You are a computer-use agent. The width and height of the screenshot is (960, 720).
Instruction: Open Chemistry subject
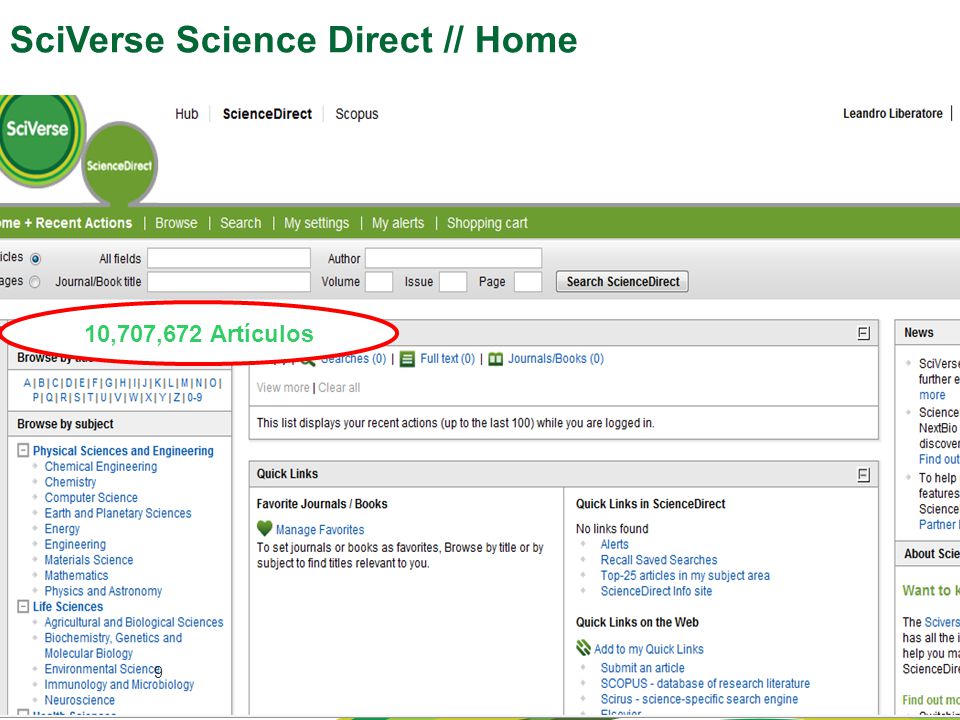click(70, 482)
